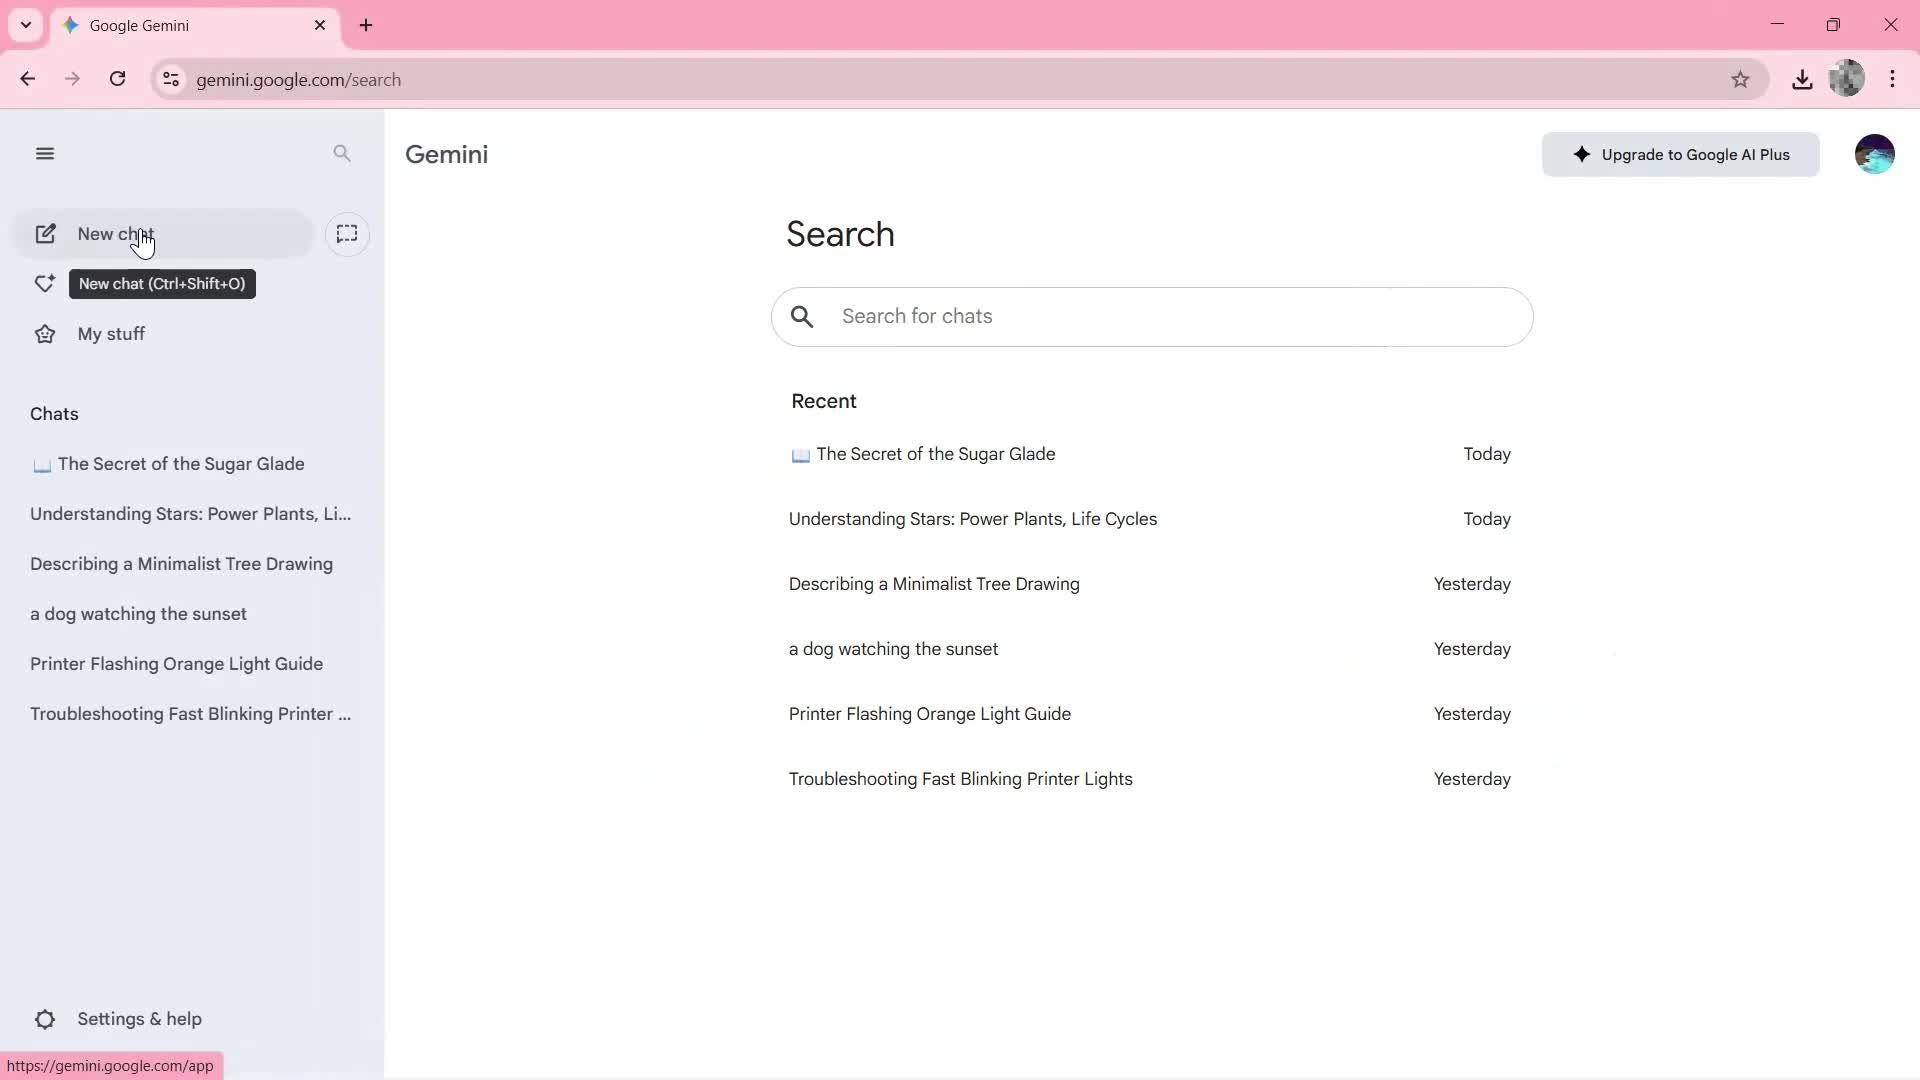Open the Chrome three-dot menu

(1893, 79)
